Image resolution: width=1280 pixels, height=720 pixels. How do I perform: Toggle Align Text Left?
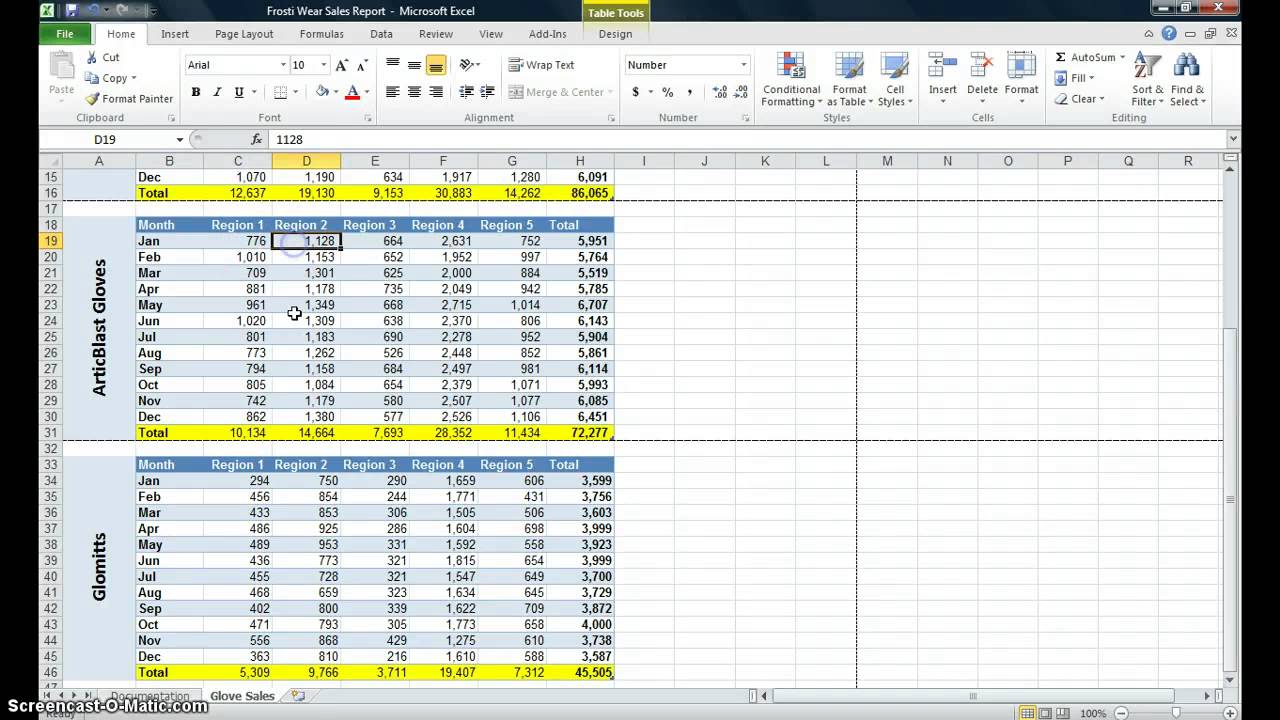(393, 92)
